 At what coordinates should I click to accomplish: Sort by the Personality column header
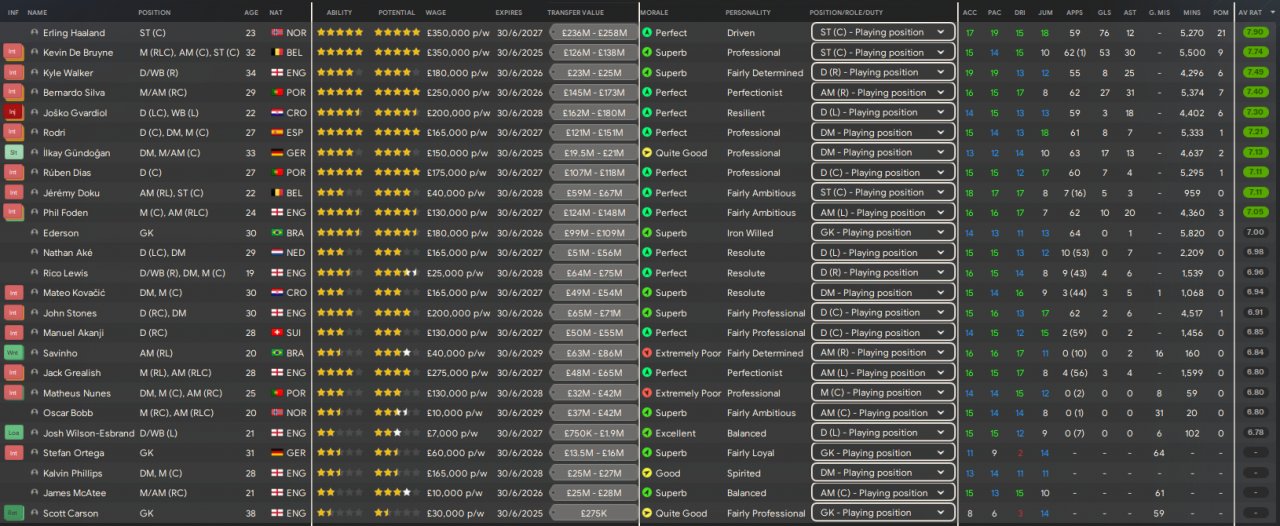tap(748, 12)
